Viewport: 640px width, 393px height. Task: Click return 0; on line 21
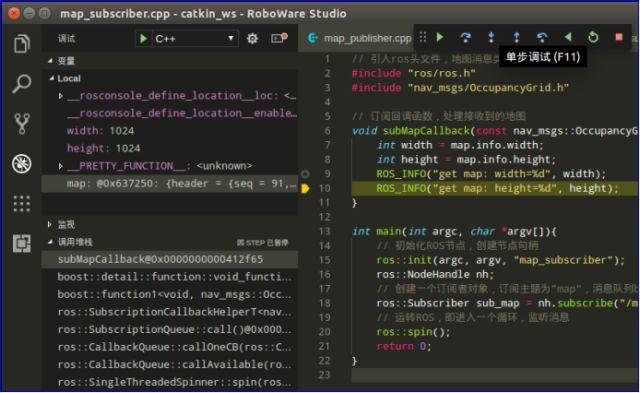pos(403,346)
